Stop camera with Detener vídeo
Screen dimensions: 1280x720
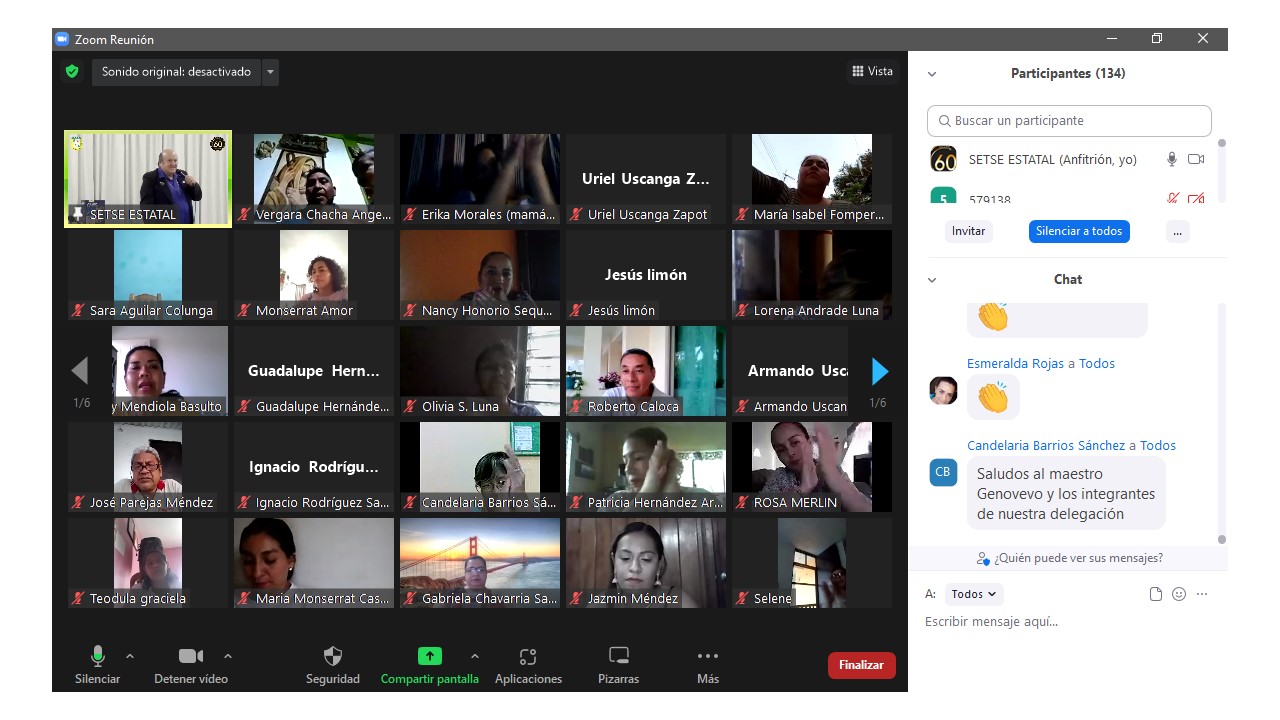click(x=190, y=657)
